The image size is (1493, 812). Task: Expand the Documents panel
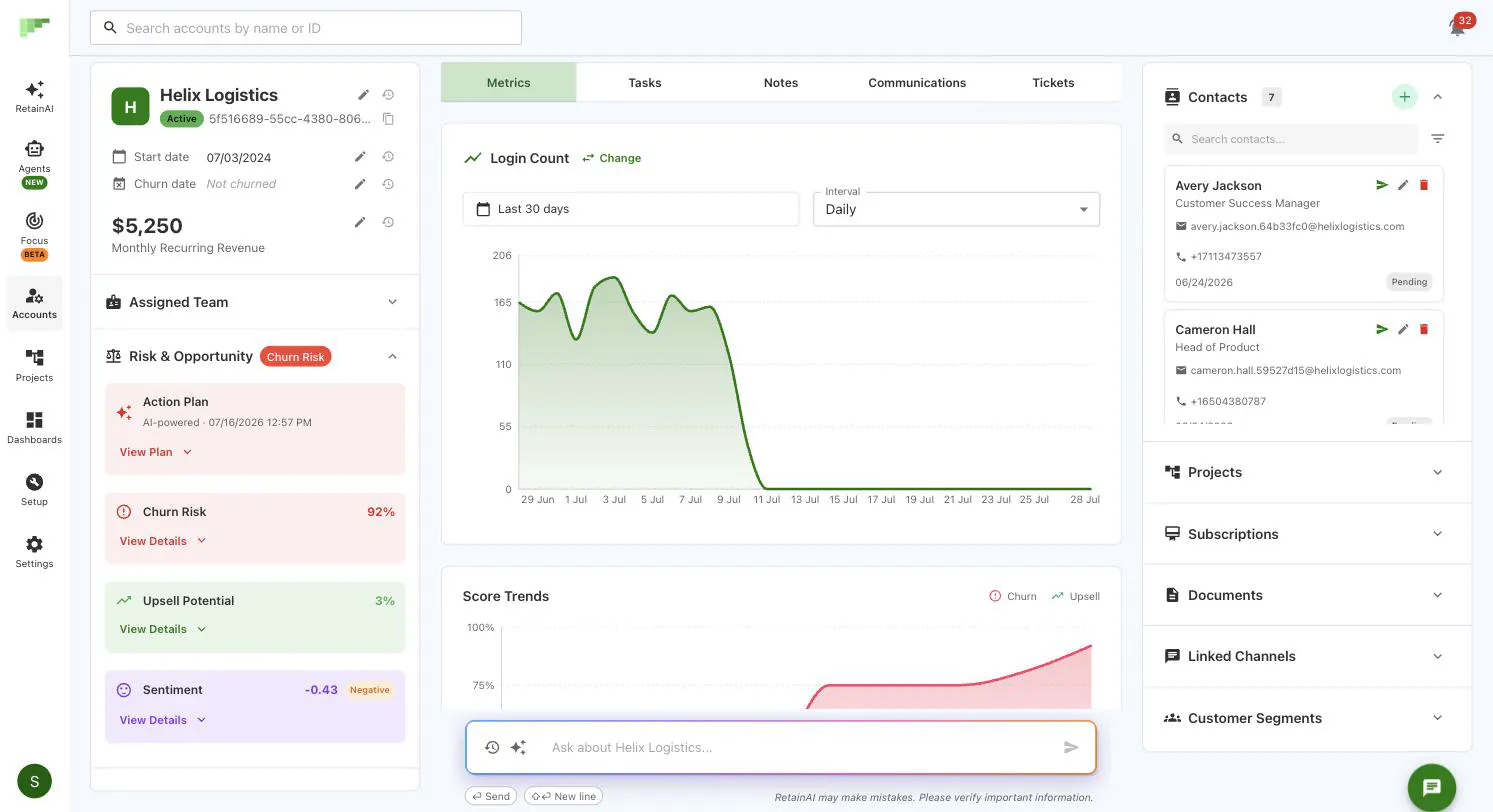point(1306,595)
